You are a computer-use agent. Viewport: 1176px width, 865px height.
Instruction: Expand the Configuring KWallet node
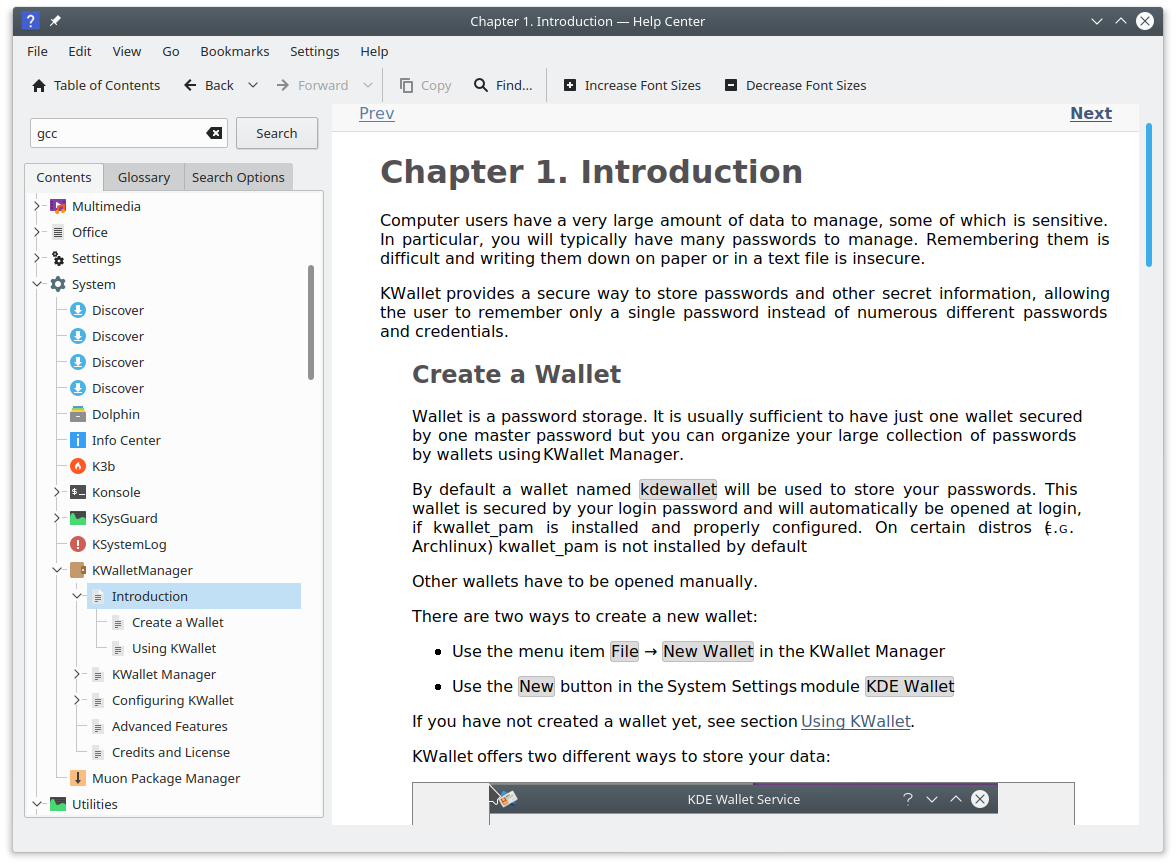click(x=78, y=700)
